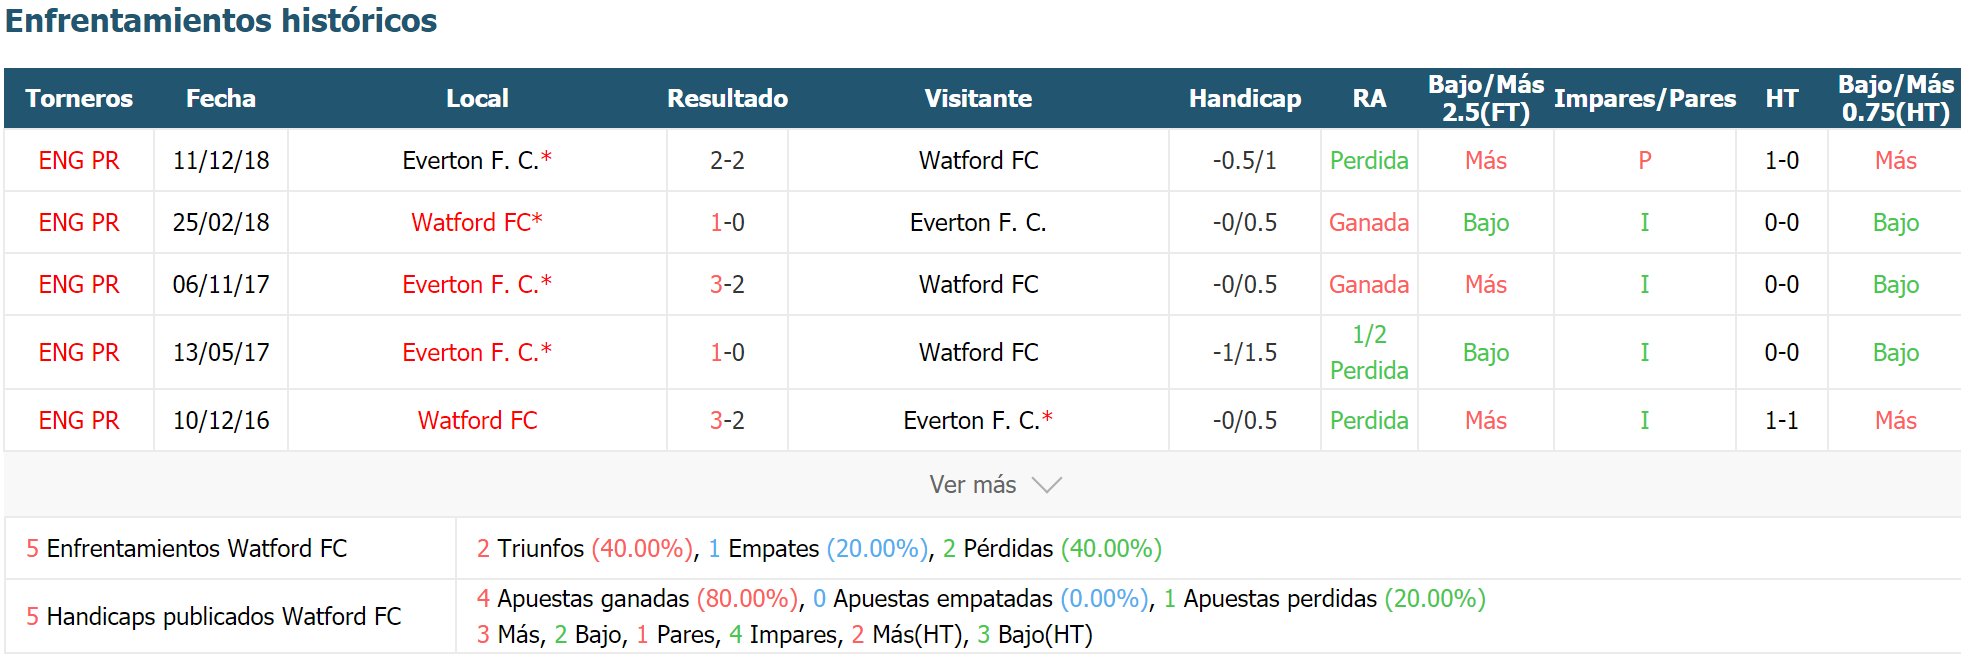Click the 3-2 result for 10/12/16 match
This screenshot has width=1961, height=663.
(727, 420)
